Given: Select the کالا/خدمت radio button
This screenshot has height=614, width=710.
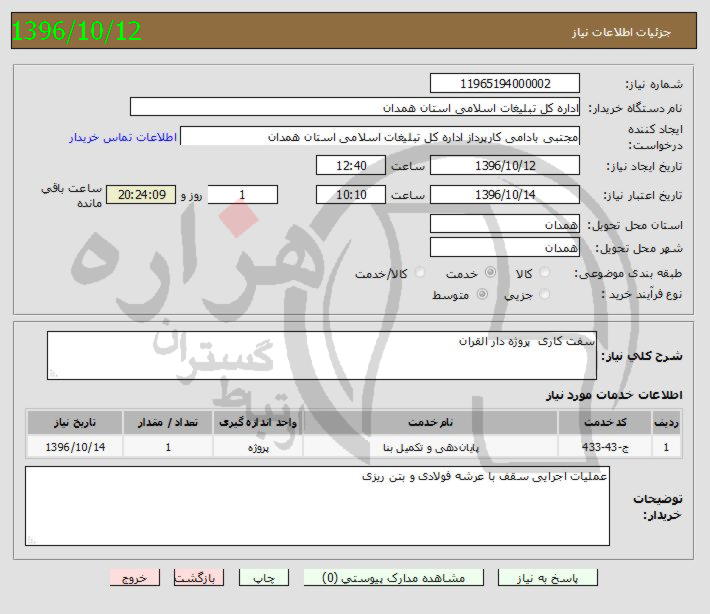Looking at the screenshot, I should (419, 273).
